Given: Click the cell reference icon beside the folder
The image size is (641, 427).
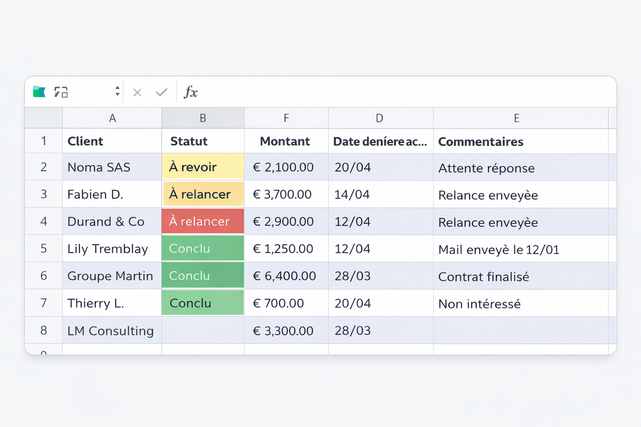Looking at the screenshot, I should tap(61, 92).
